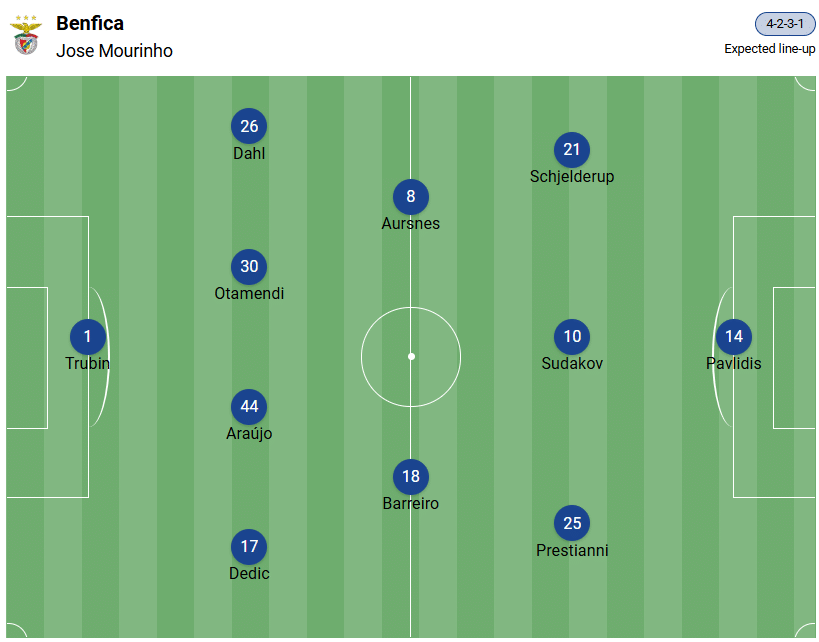Select goalkeeper Trubin's number 1 marker
Screen dimensions: 819x642
point(88,337)
